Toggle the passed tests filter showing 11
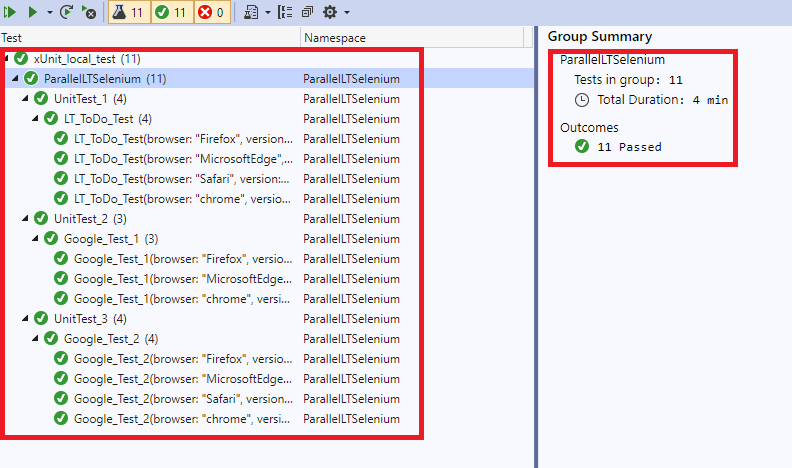 click(x=170, y=12)
